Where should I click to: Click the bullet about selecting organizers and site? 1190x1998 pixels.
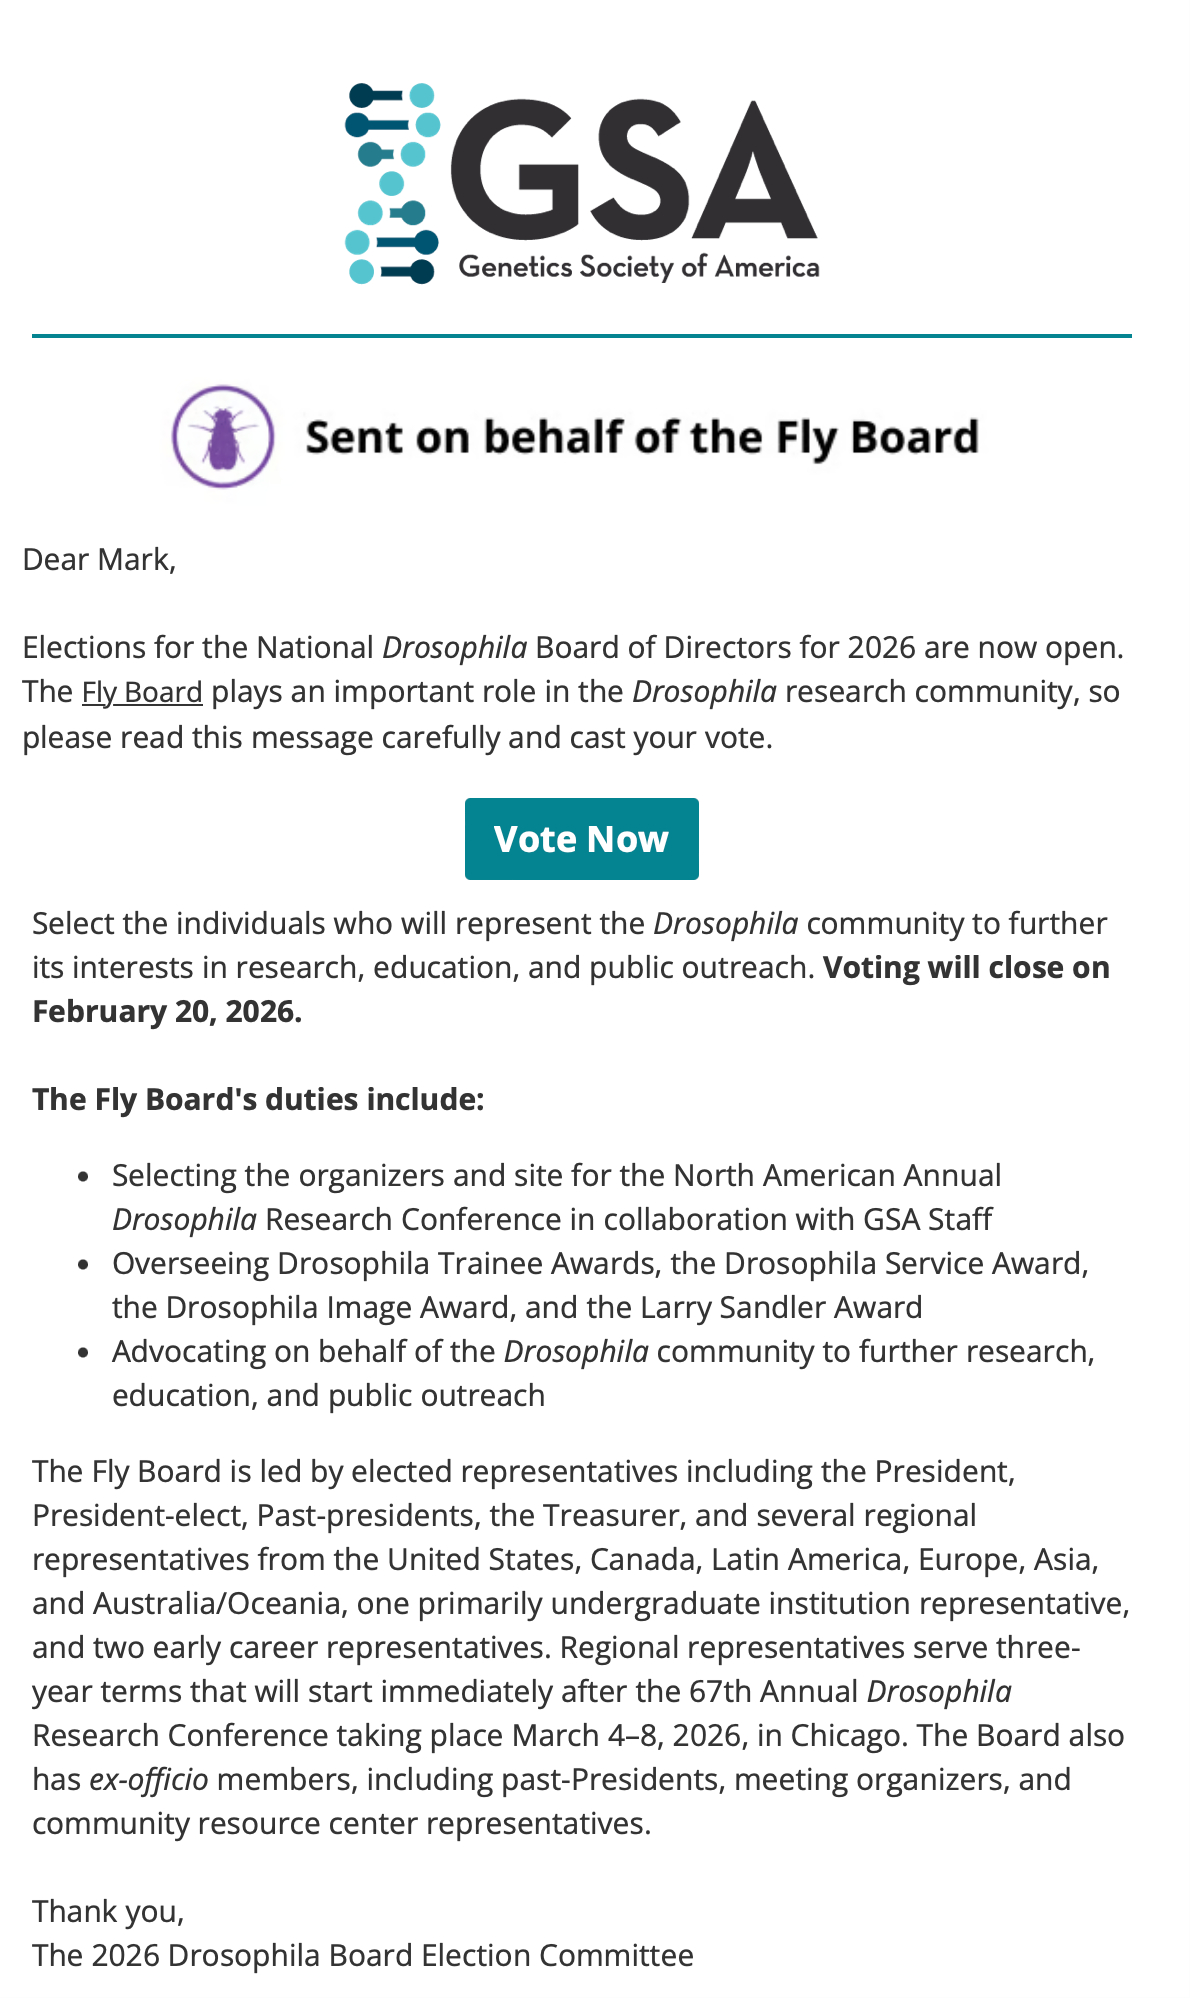556,1197
